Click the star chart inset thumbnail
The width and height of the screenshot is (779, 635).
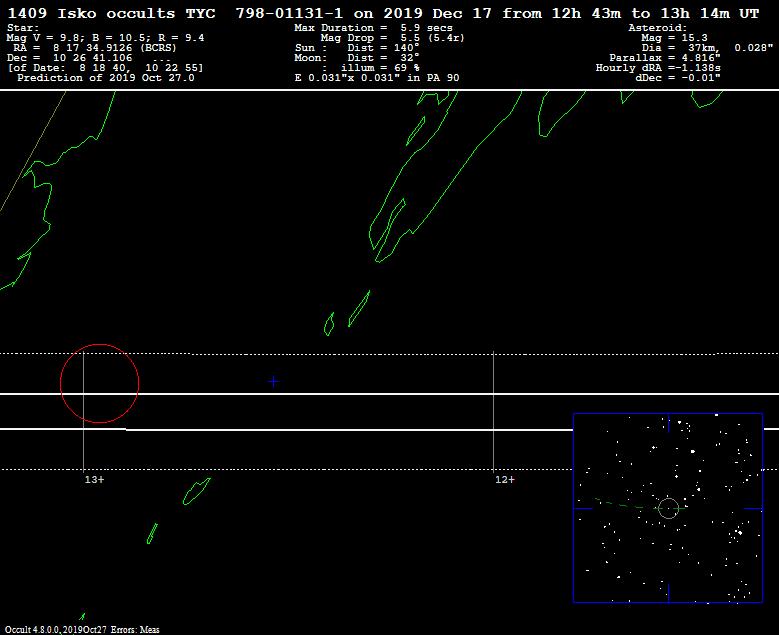[x=668, y=508]
